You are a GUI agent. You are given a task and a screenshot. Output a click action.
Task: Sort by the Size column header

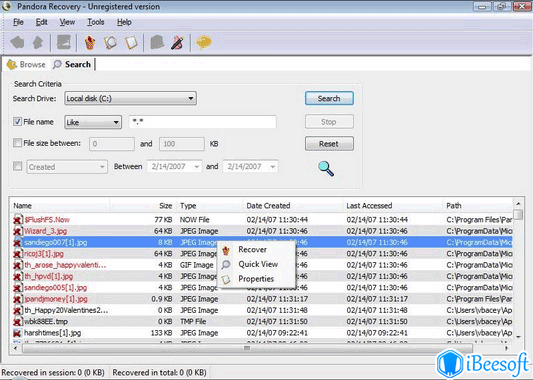tap(143, 206)
